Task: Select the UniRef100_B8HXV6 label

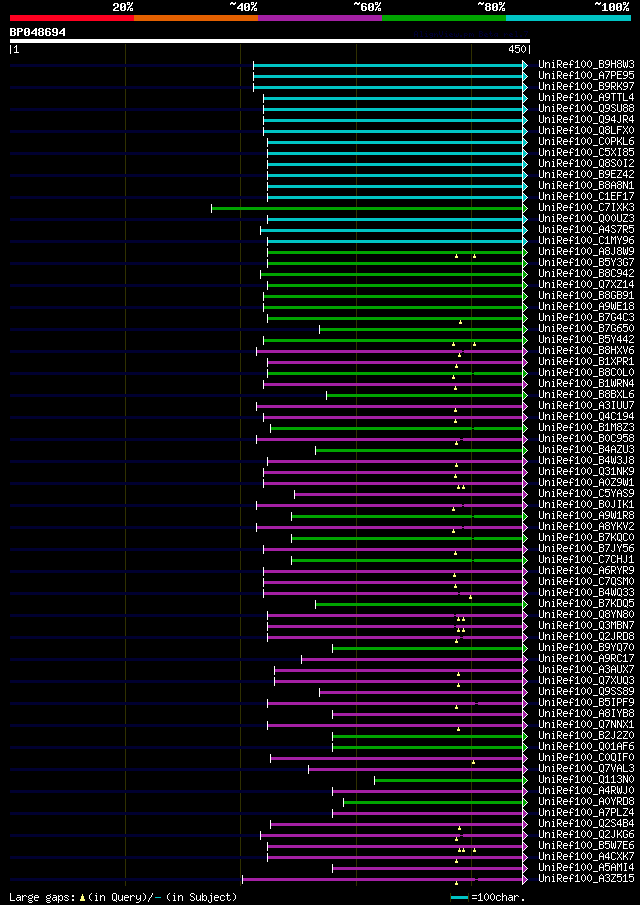Action: point(586,351)
